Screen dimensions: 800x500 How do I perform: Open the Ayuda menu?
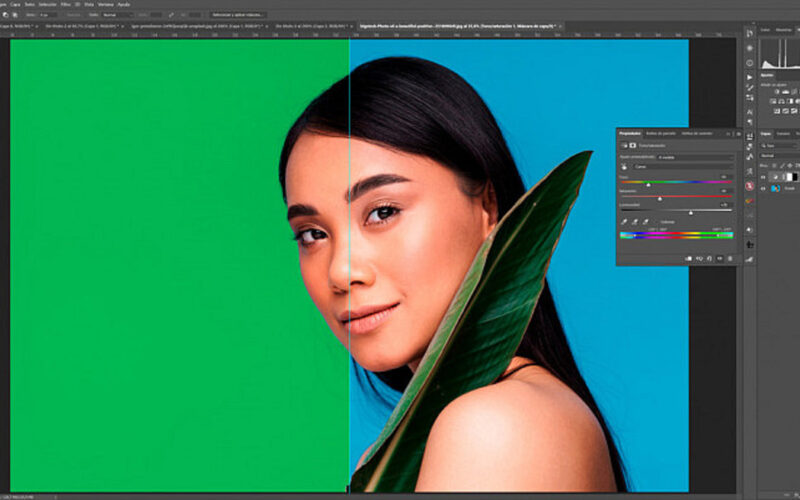coord(123,4)
